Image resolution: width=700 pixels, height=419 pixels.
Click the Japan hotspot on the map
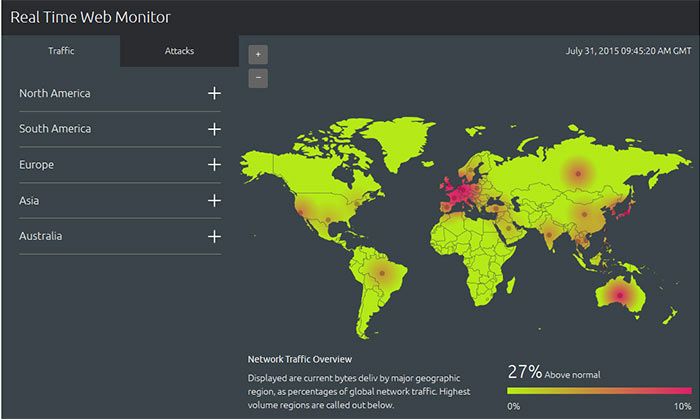(624, 211)
